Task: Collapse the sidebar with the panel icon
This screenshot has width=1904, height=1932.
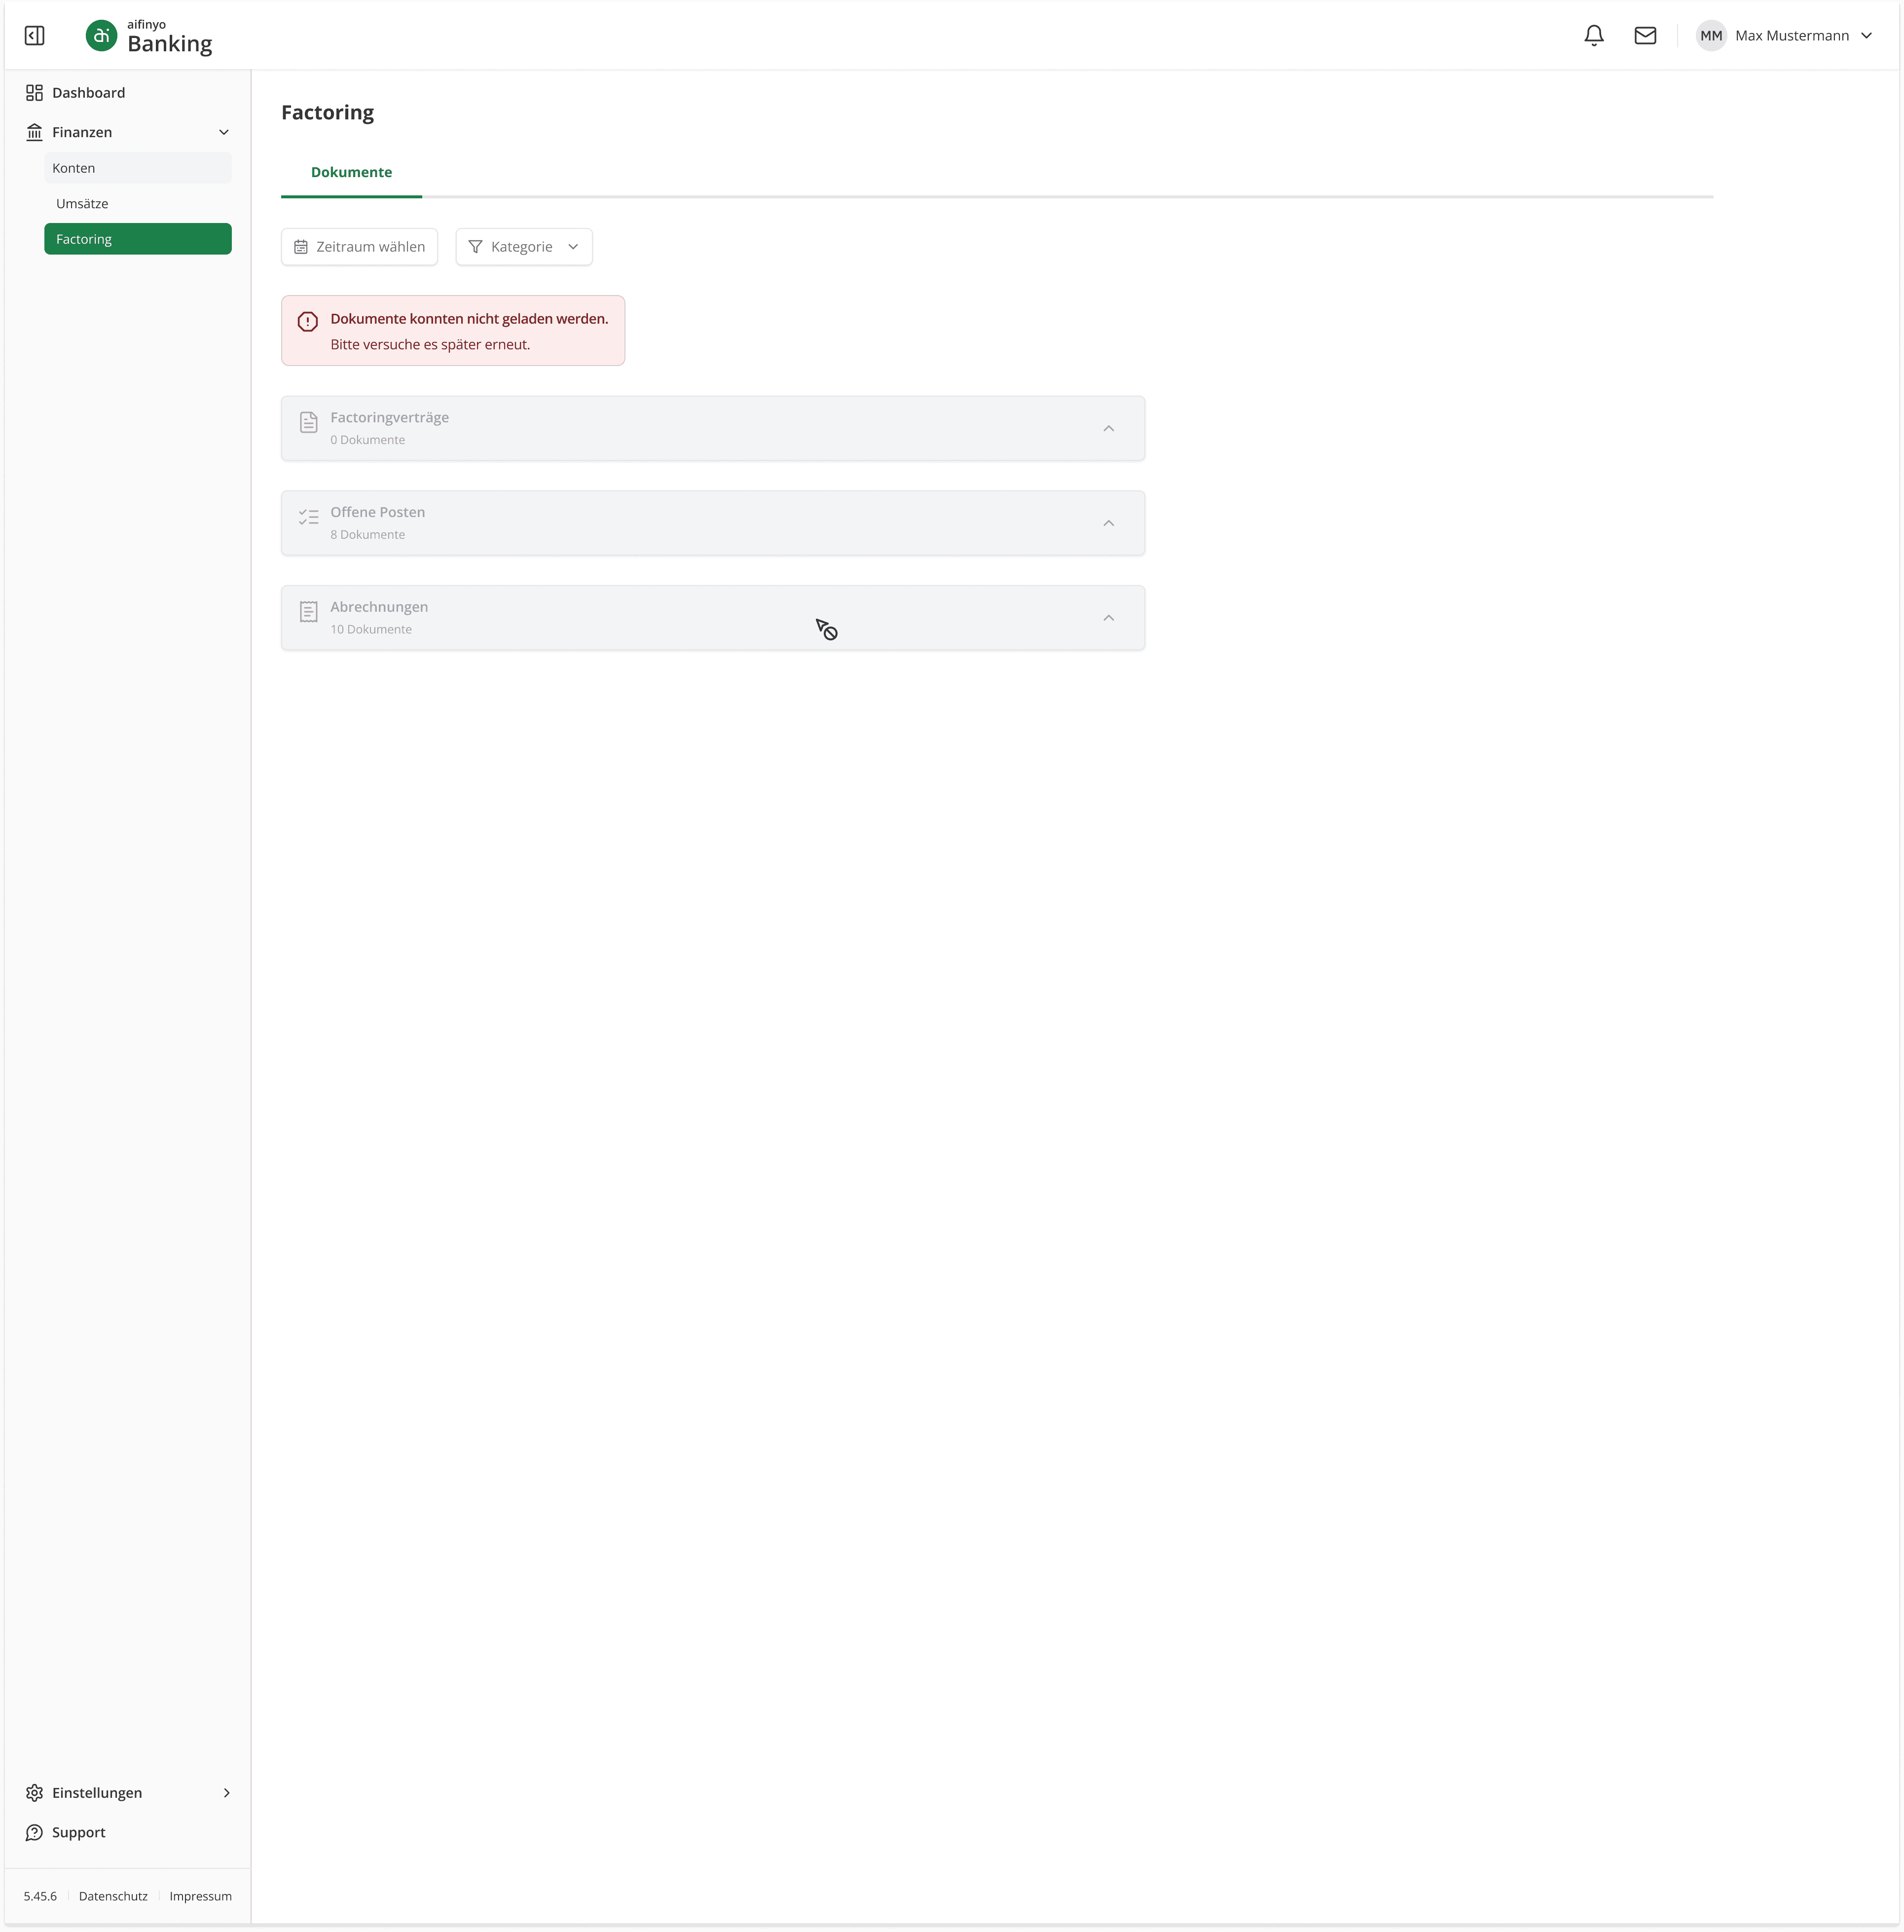Action: 34,36
